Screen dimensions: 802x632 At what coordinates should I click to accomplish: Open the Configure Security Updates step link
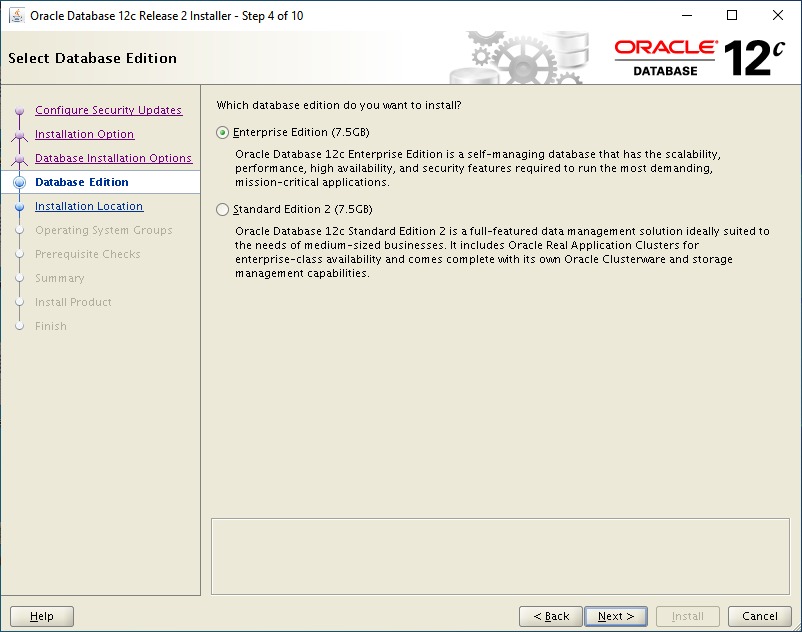point(108,110)
